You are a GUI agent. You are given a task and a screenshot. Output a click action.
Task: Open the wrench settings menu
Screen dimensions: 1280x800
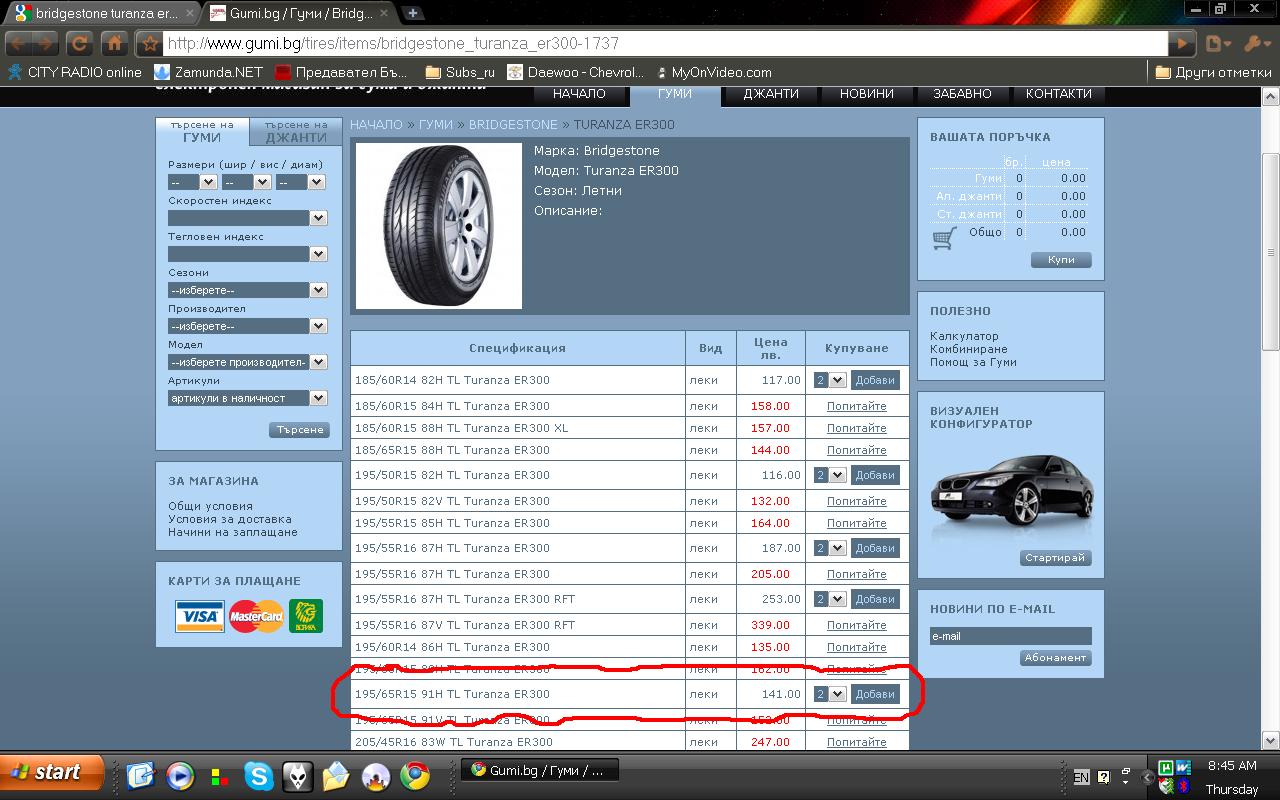point(1256,44)
